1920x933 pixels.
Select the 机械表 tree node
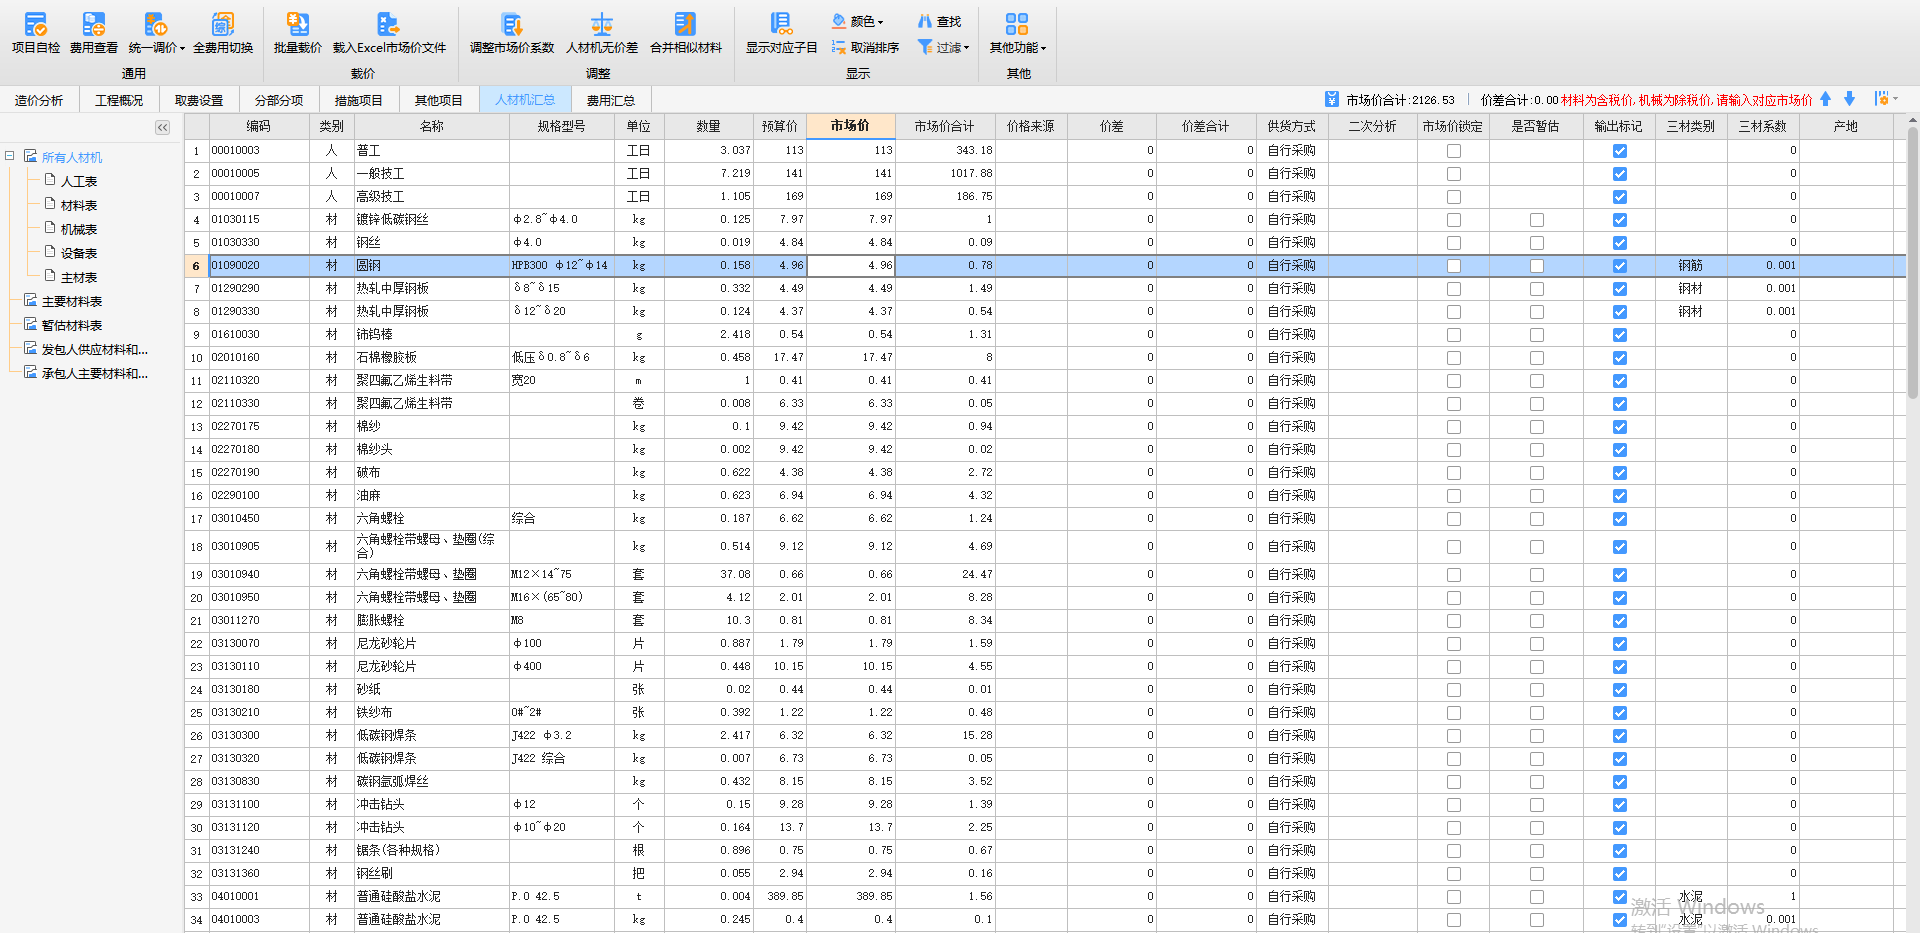click(79, 229)
